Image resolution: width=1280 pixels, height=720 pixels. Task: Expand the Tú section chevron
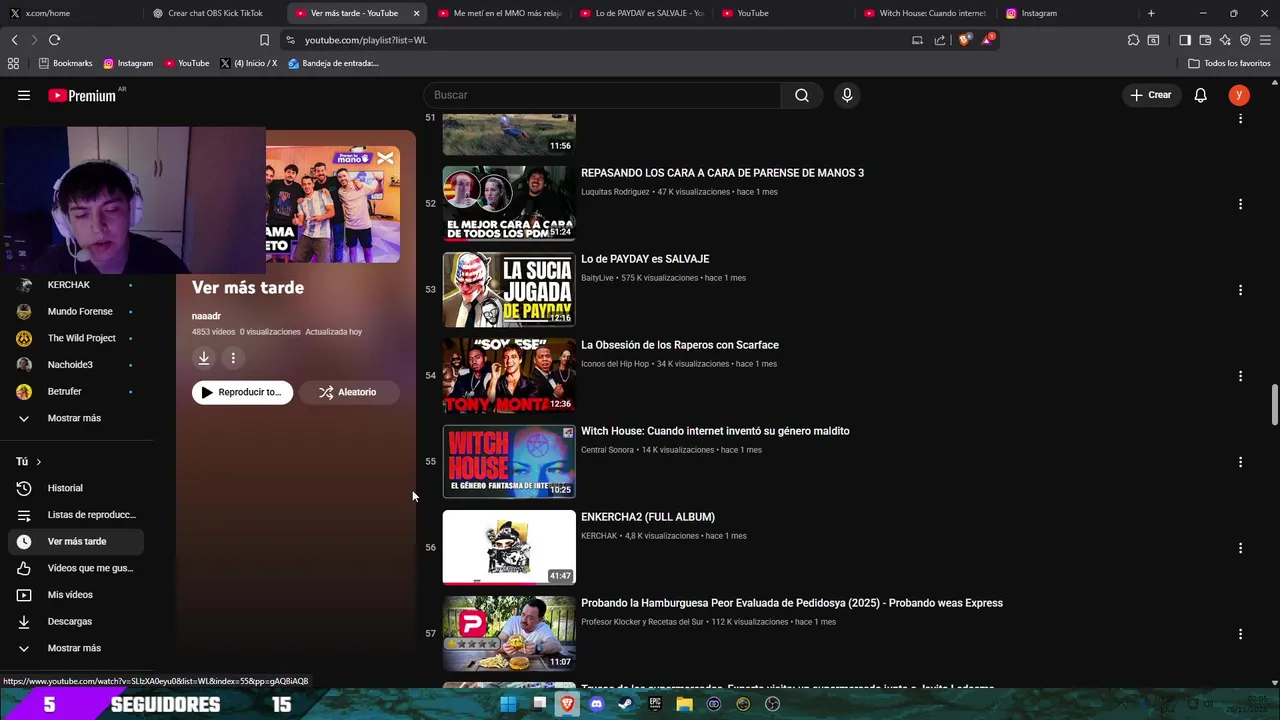coord(39,462)
